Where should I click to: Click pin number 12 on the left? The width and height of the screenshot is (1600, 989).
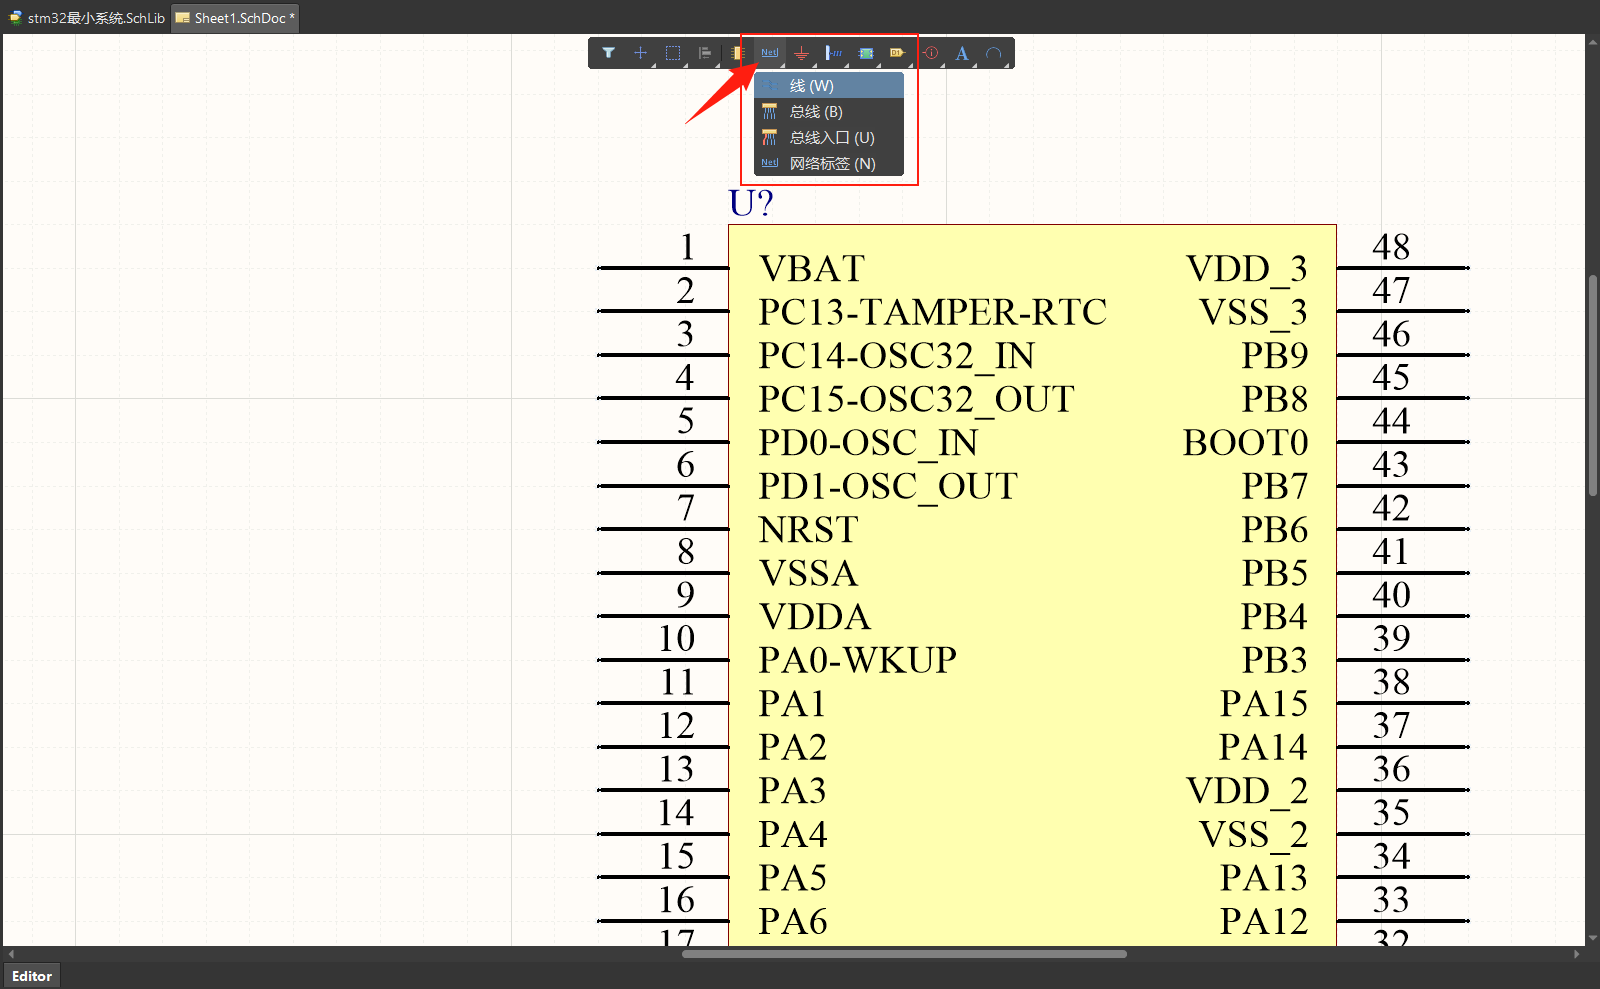click(x=676, y=726)
